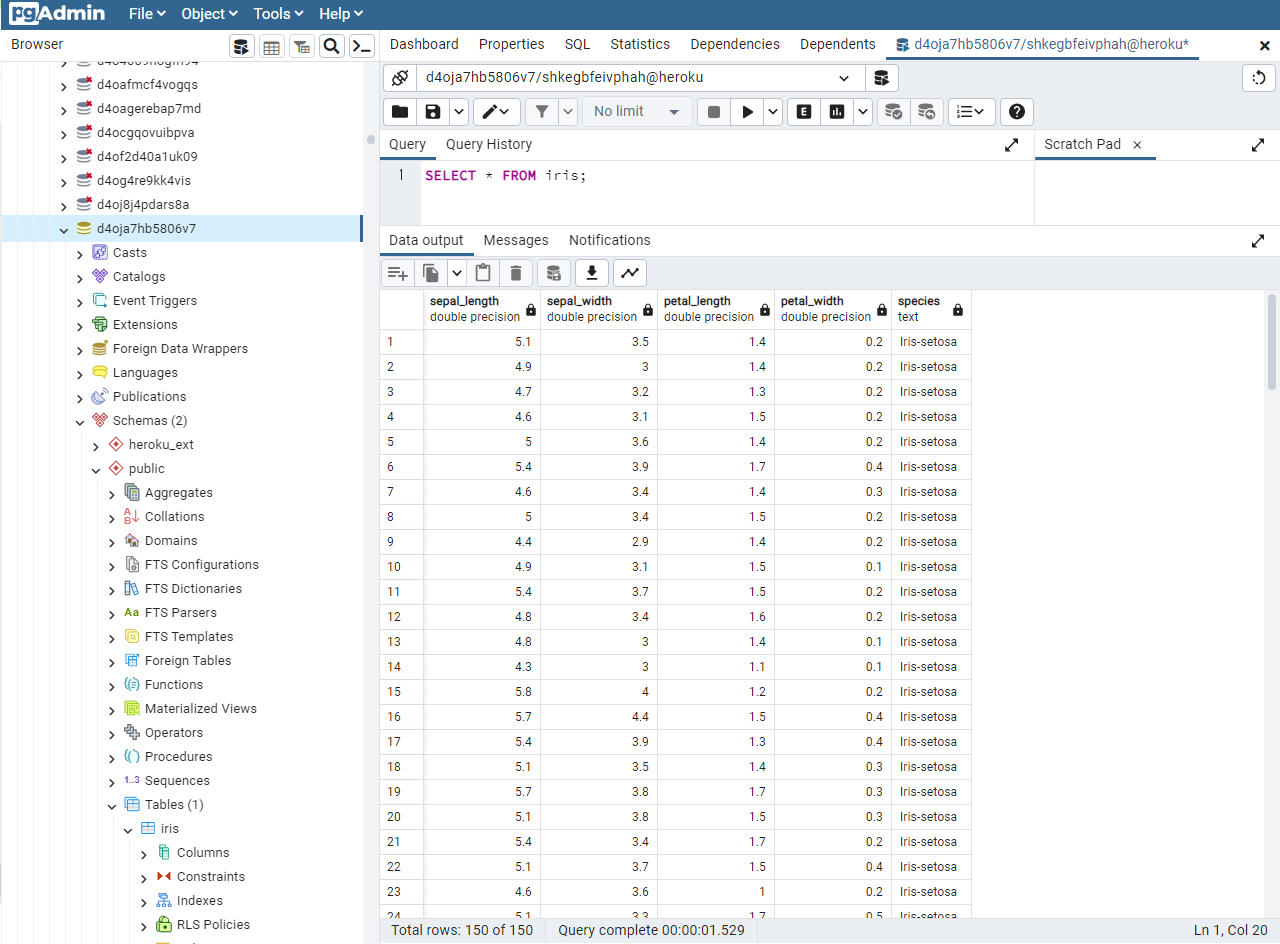Collapse the Tables (1) node
1280x944 pixels.
112,805
